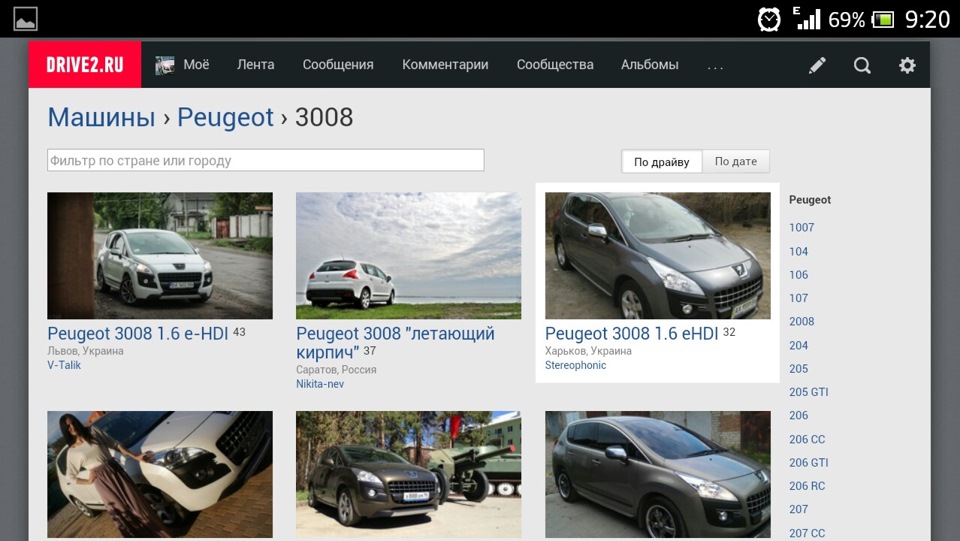960x541 pixels.
Task: Select model 107 in sidebar
Action: click(798, 298)
